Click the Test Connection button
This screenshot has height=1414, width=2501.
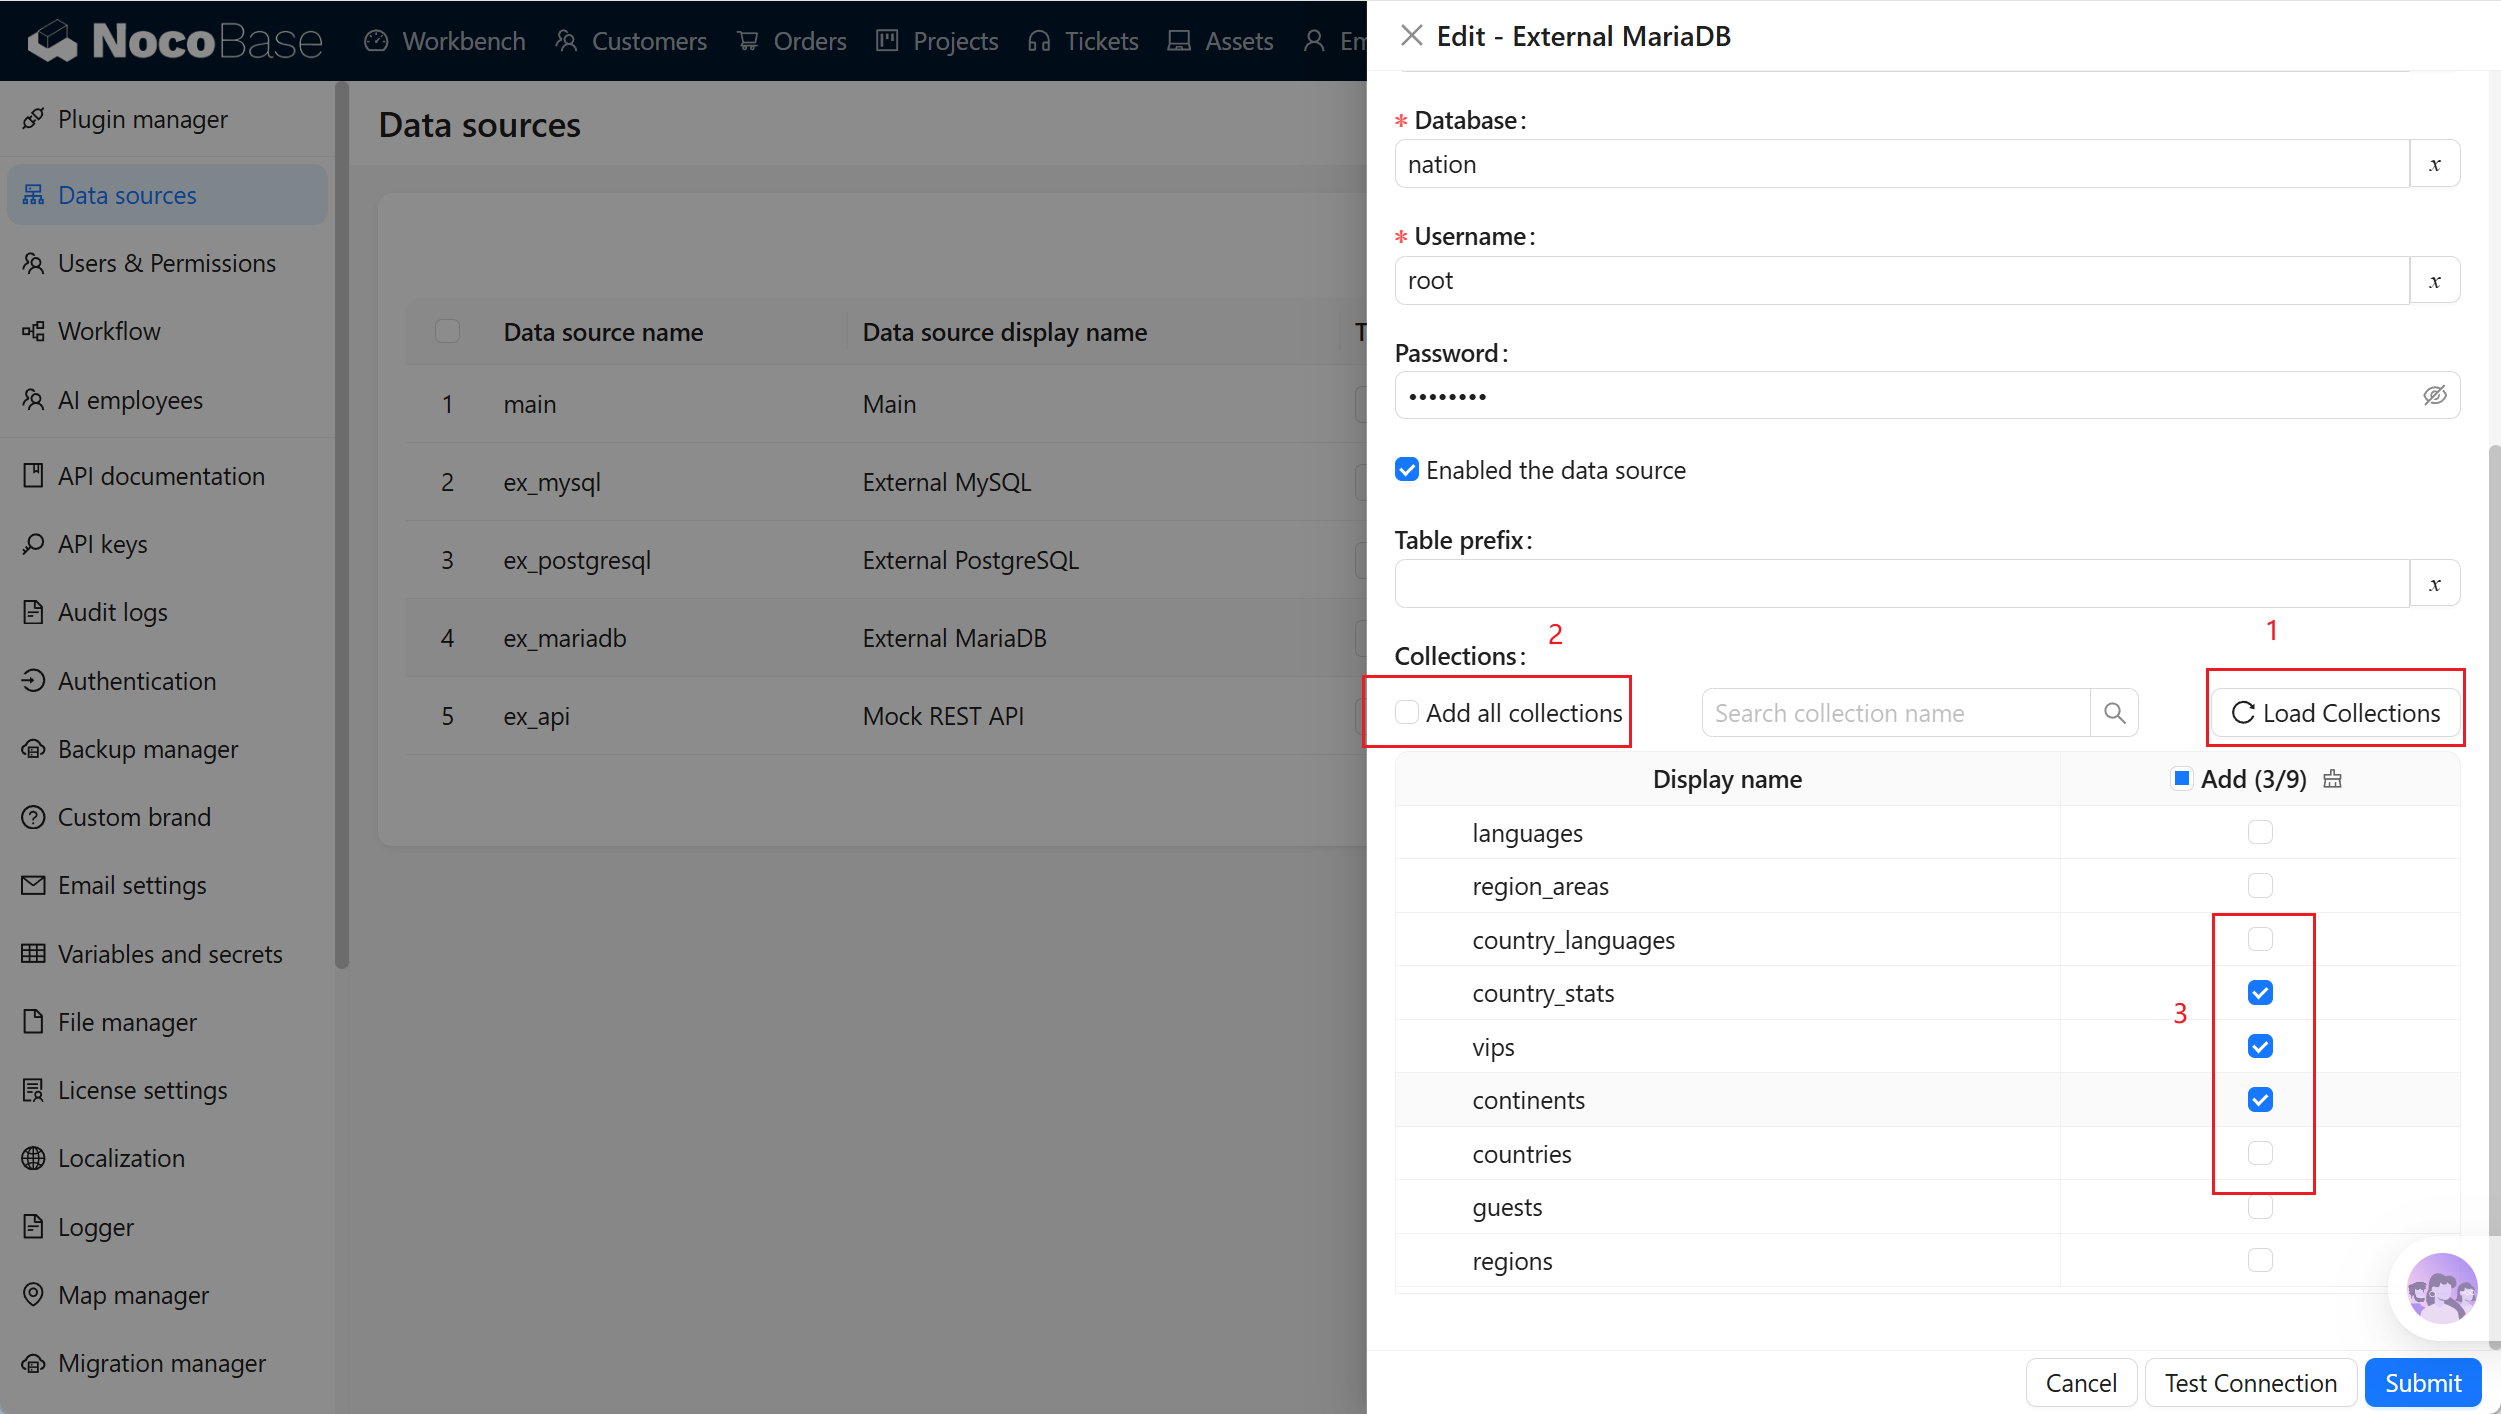pyautogui.click(x=2250, y=1383)
